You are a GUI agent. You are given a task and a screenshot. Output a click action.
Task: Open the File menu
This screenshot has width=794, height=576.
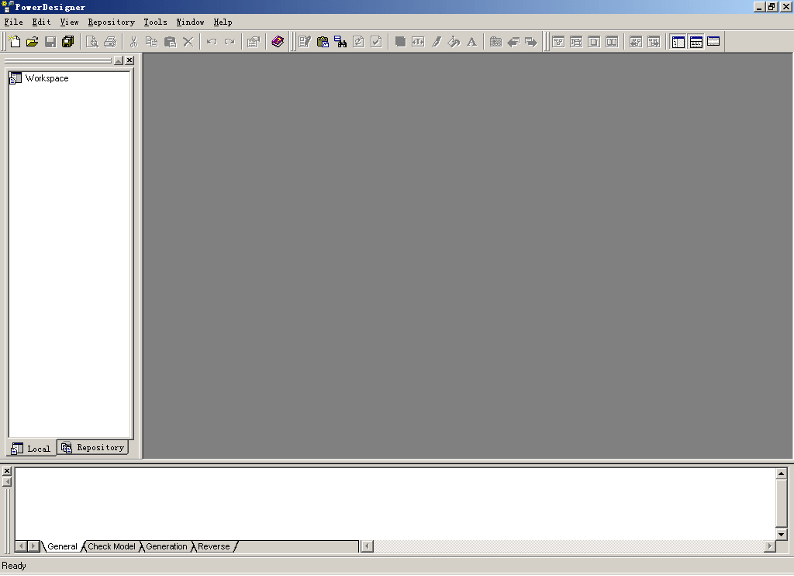pyautogui.click(x=14, y=22)
